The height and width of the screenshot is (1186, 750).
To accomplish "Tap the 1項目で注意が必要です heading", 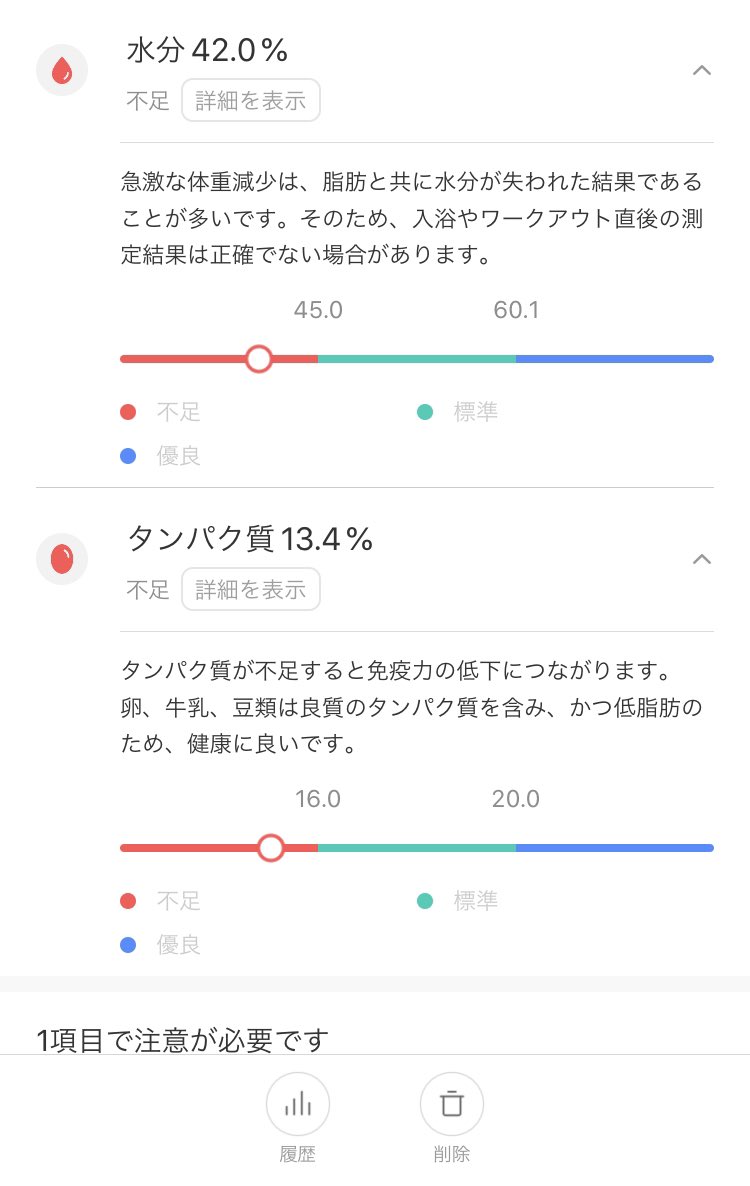I will pyautogui.click(x=183, y=1040).
